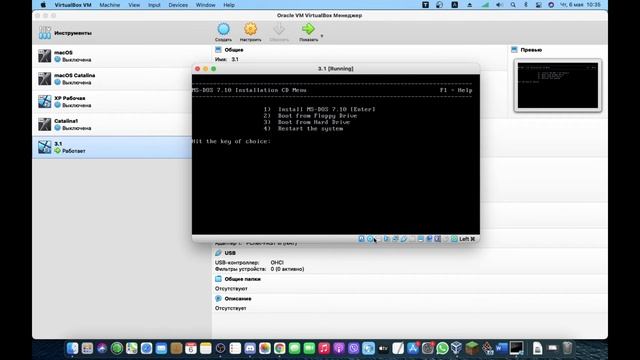
Task: Click the Показать (Show) green arrow
Action: 309,32
